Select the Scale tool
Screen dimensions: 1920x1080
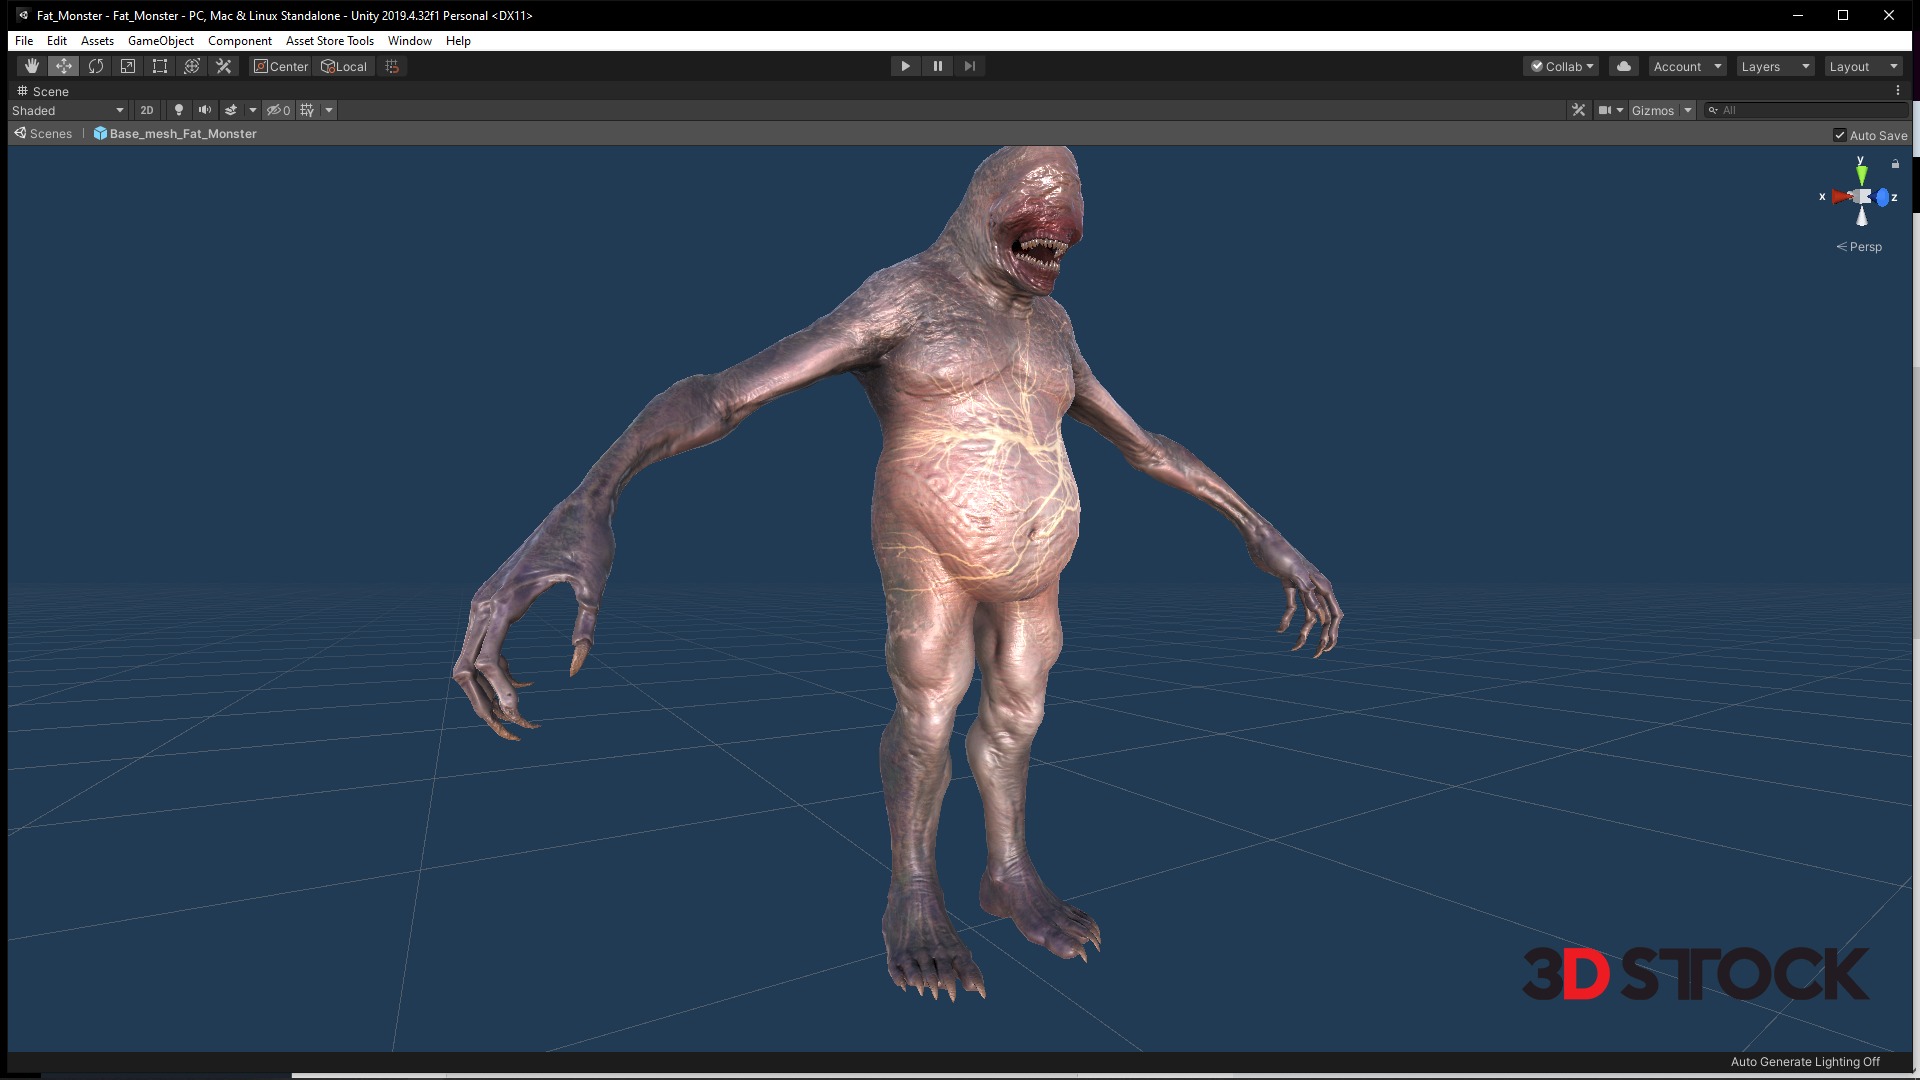(128, 66)
